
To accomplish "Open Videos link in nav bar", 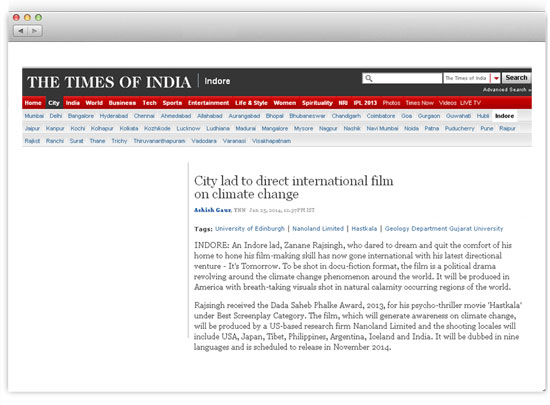I will tap(448, 103).
